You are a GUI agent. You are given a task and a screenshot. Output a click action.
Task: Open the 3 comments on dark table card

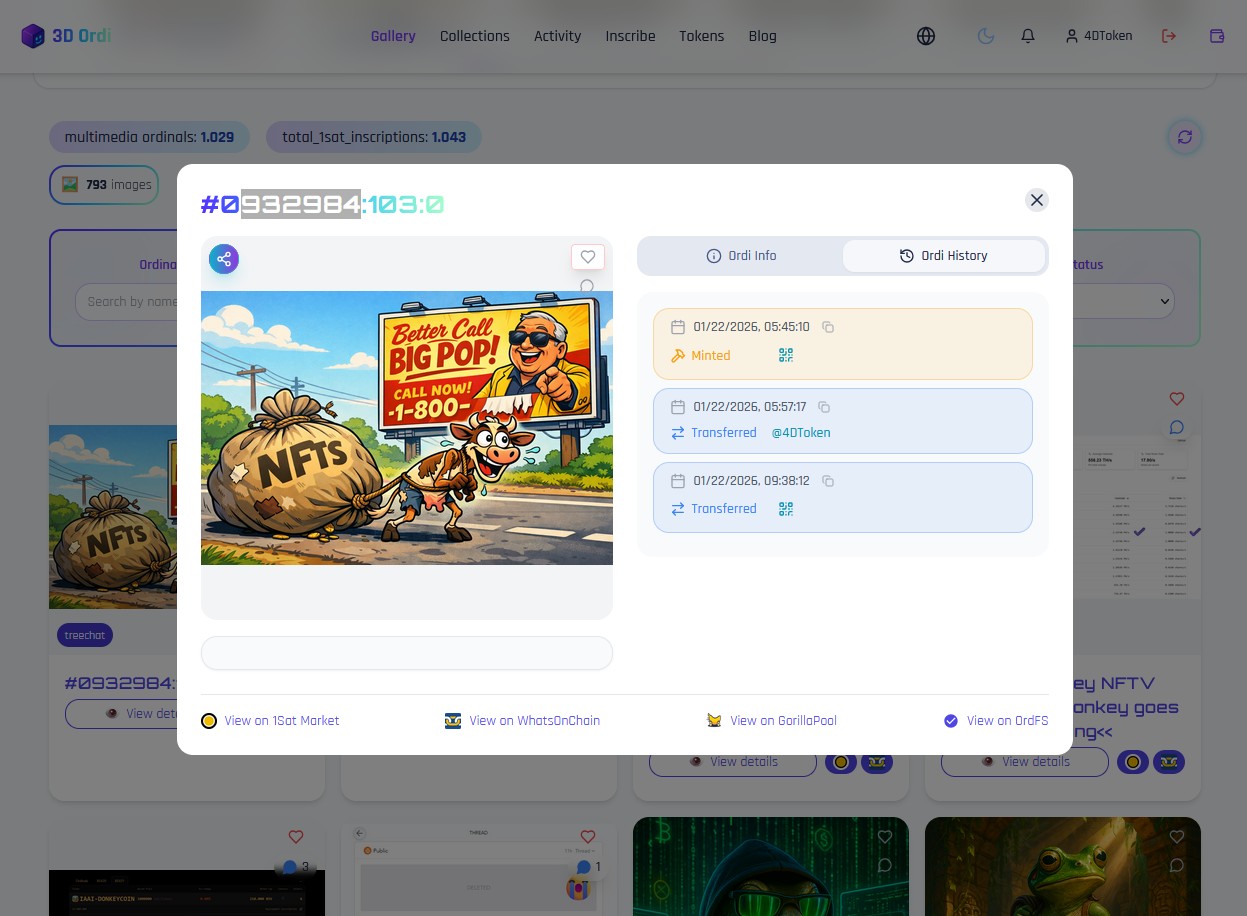coord(296,867)
